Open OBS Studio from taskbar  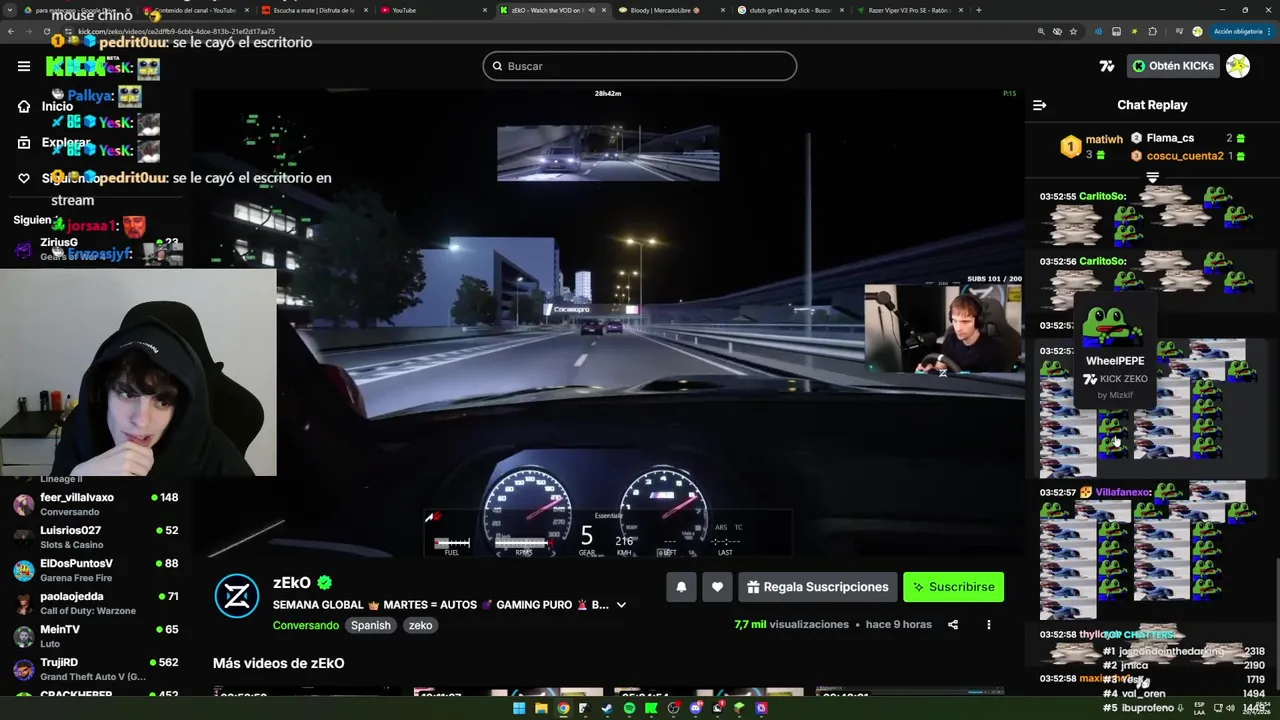point(673,708)
